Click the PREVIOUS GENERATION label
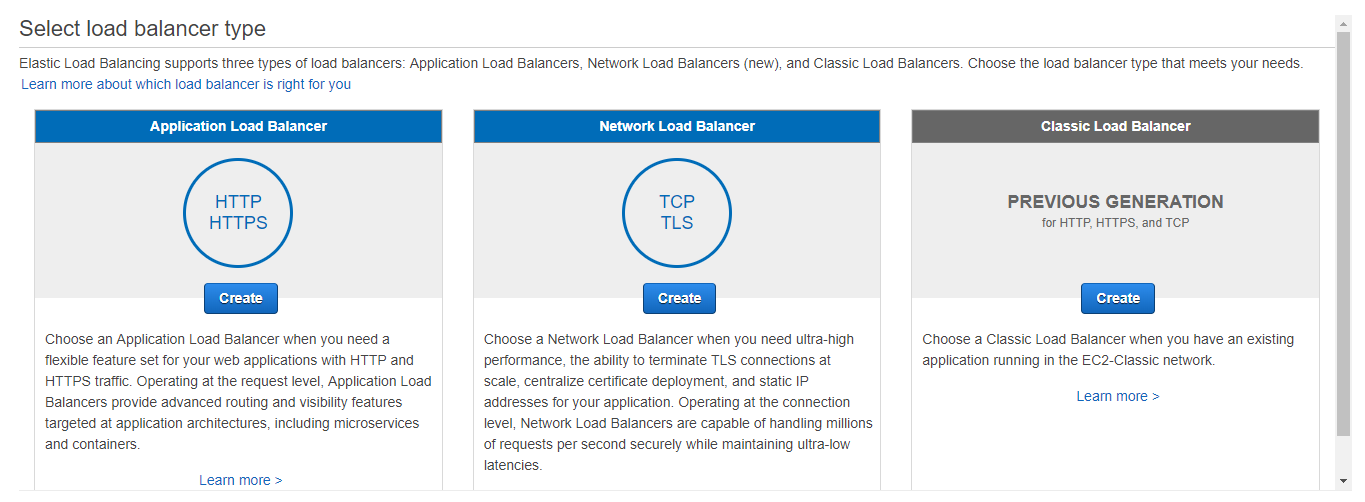The height and width of the screenshot is (502, 1365). point(1116,202)
